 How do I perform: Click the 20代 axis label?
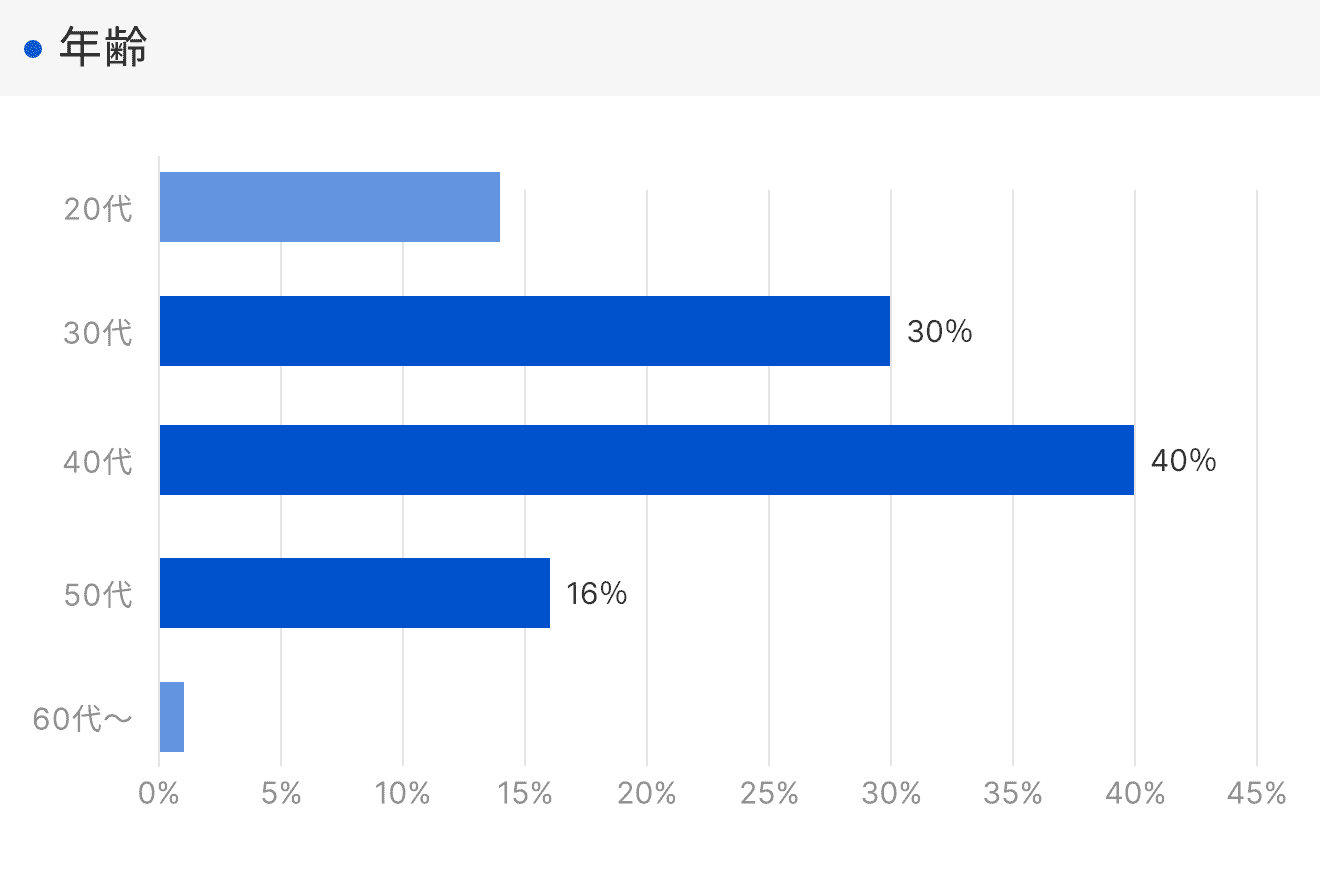[98, 208]
